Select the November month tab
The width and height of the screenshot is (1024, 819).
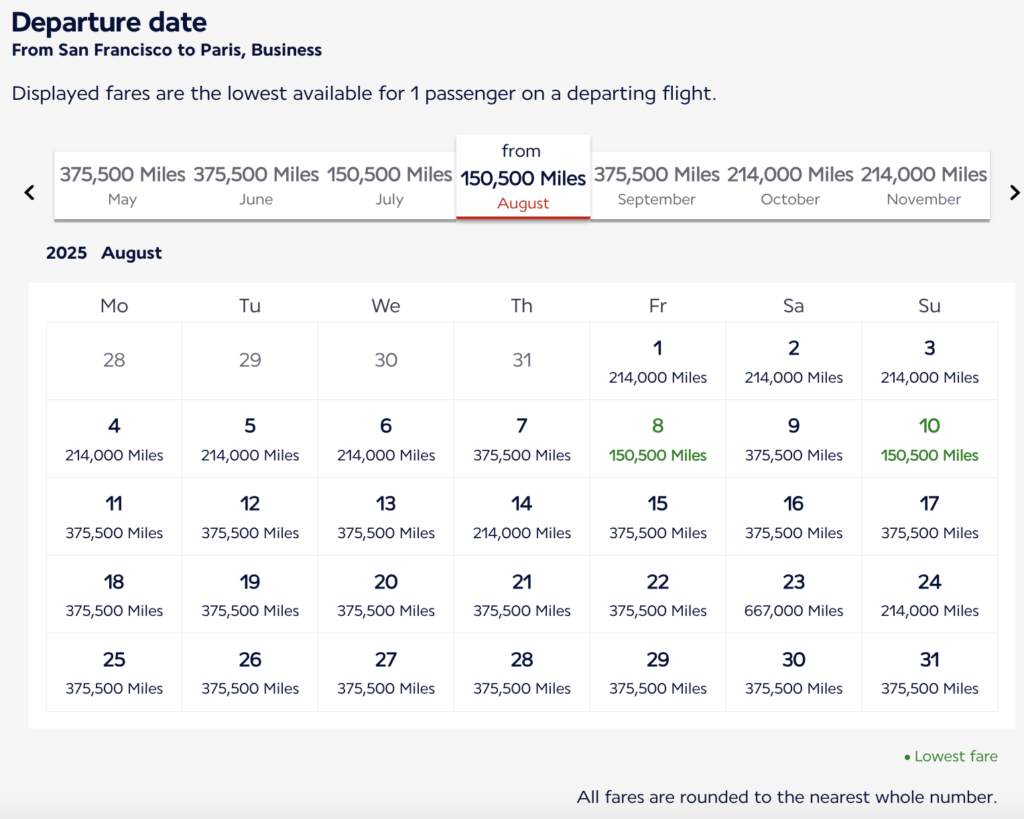(923, 185)
